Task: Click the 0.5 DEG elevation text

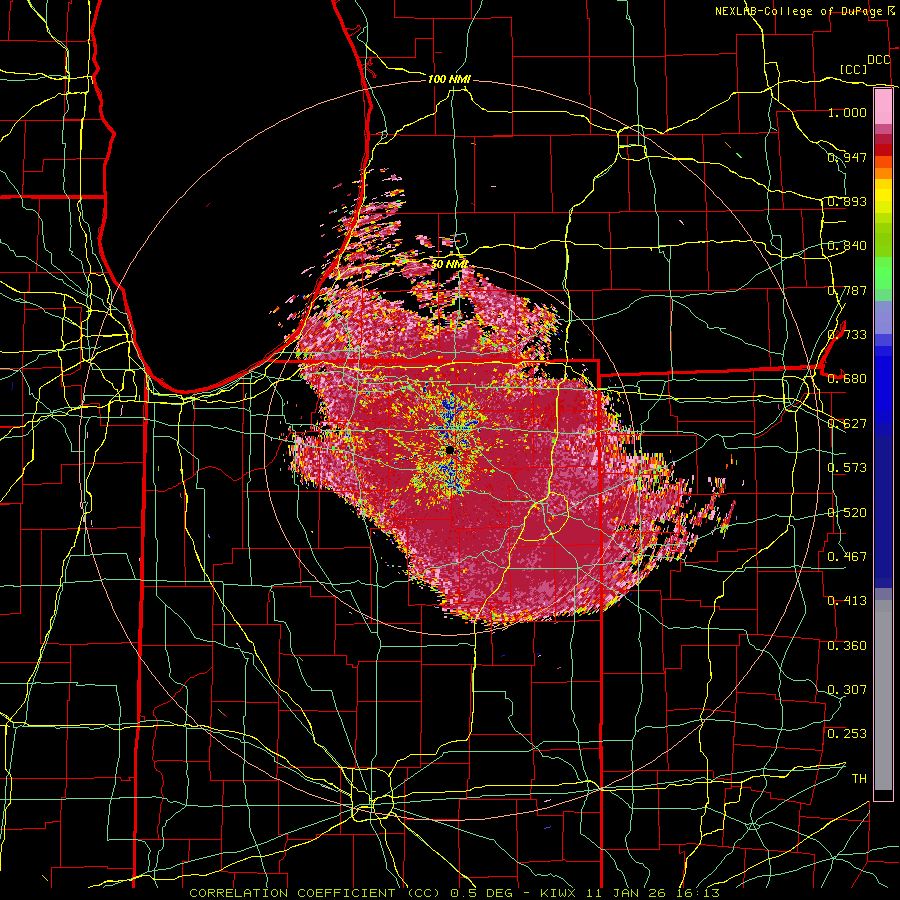Action: pyautogui.click(x=482, y=893)
